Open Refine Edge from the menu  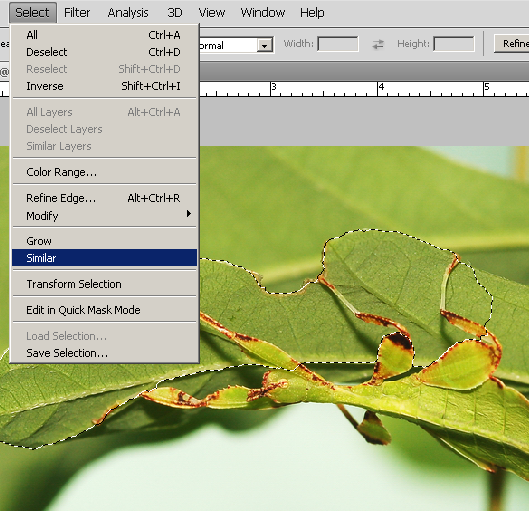(105, 198)
